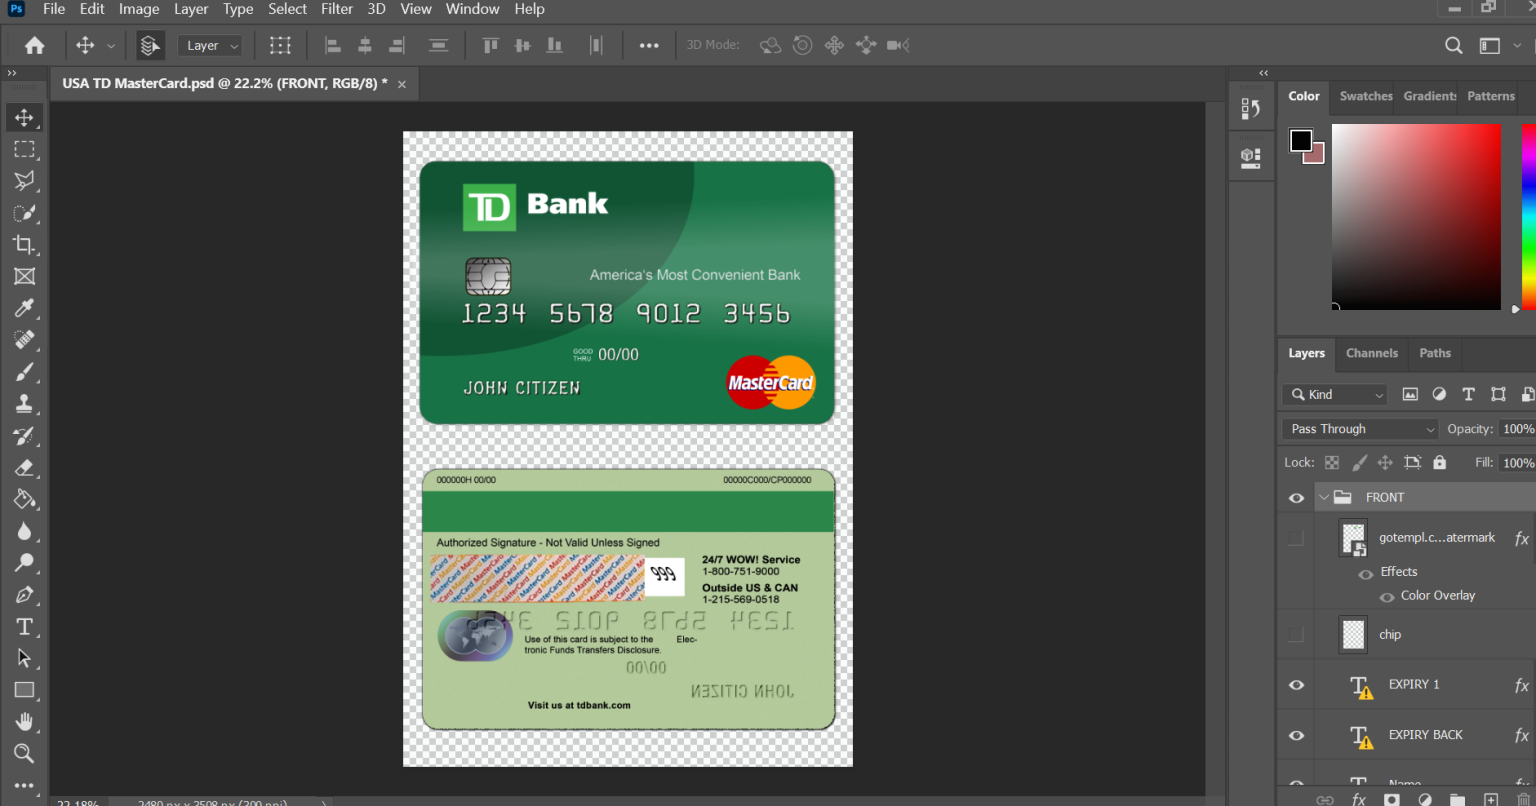Select the History Brush tool
The width and height of the screenshot is (1536, 806).
pos(24,436)
